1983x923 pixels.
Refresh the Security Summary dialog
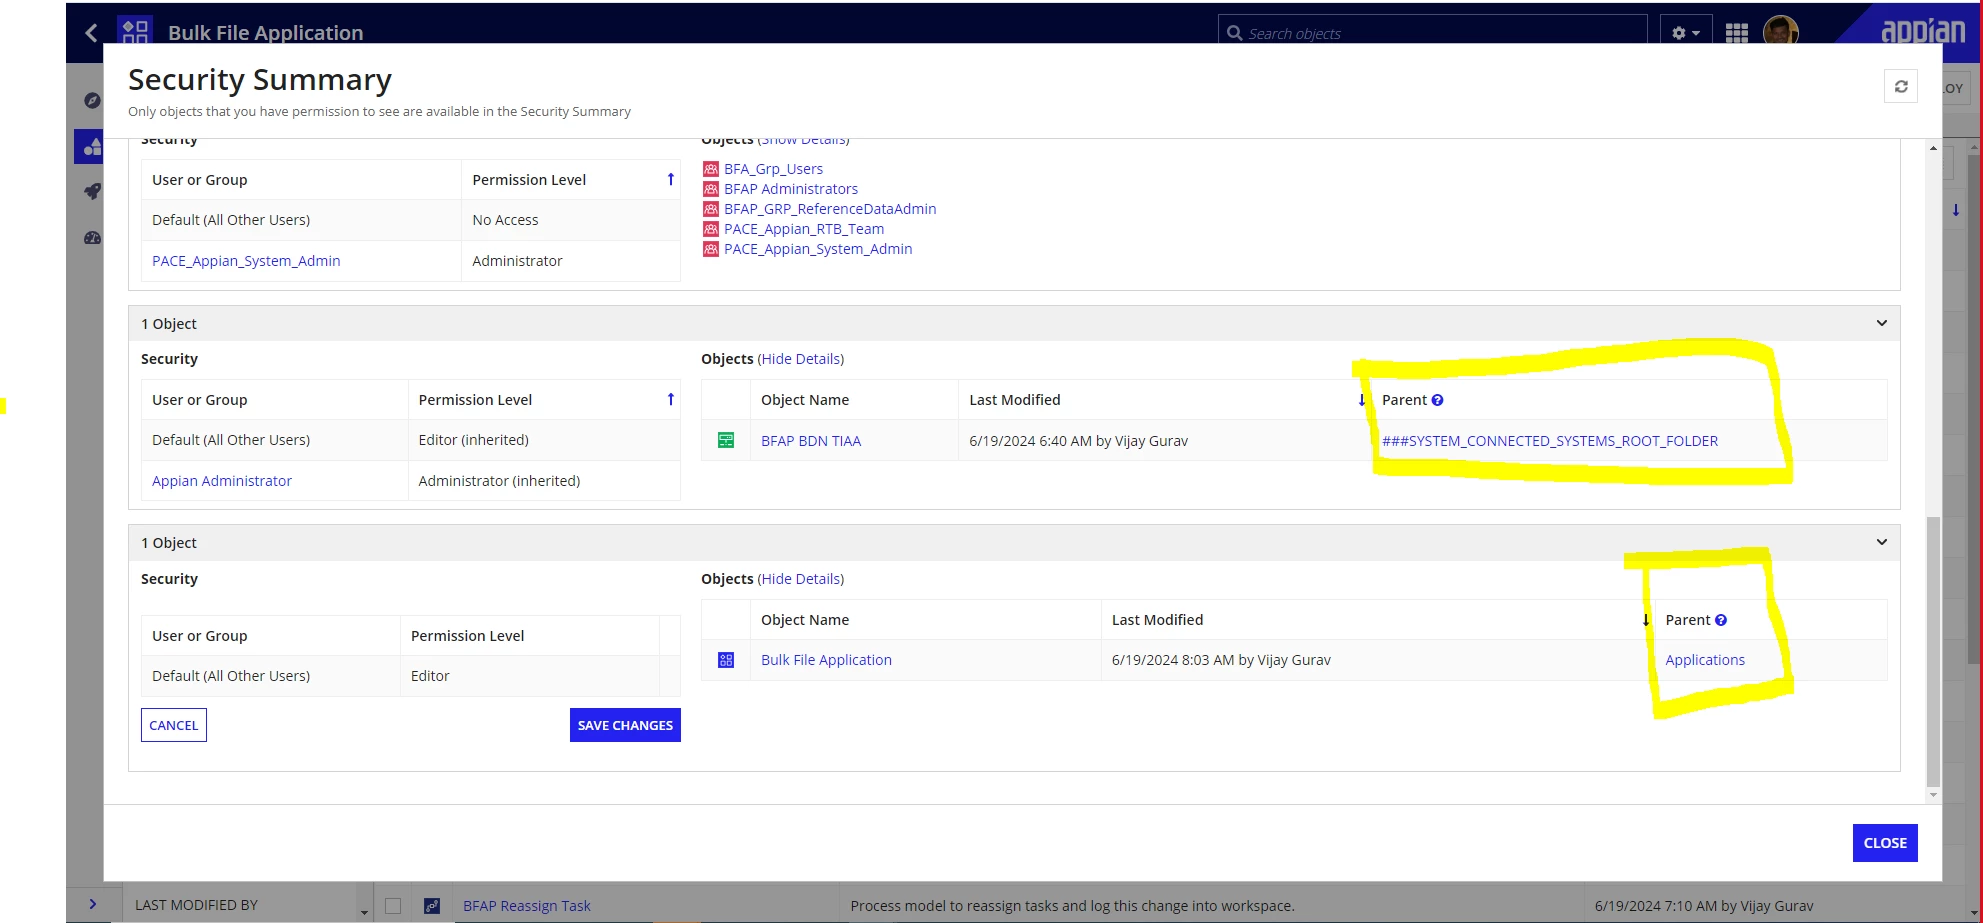click(x=1901, y=87)
